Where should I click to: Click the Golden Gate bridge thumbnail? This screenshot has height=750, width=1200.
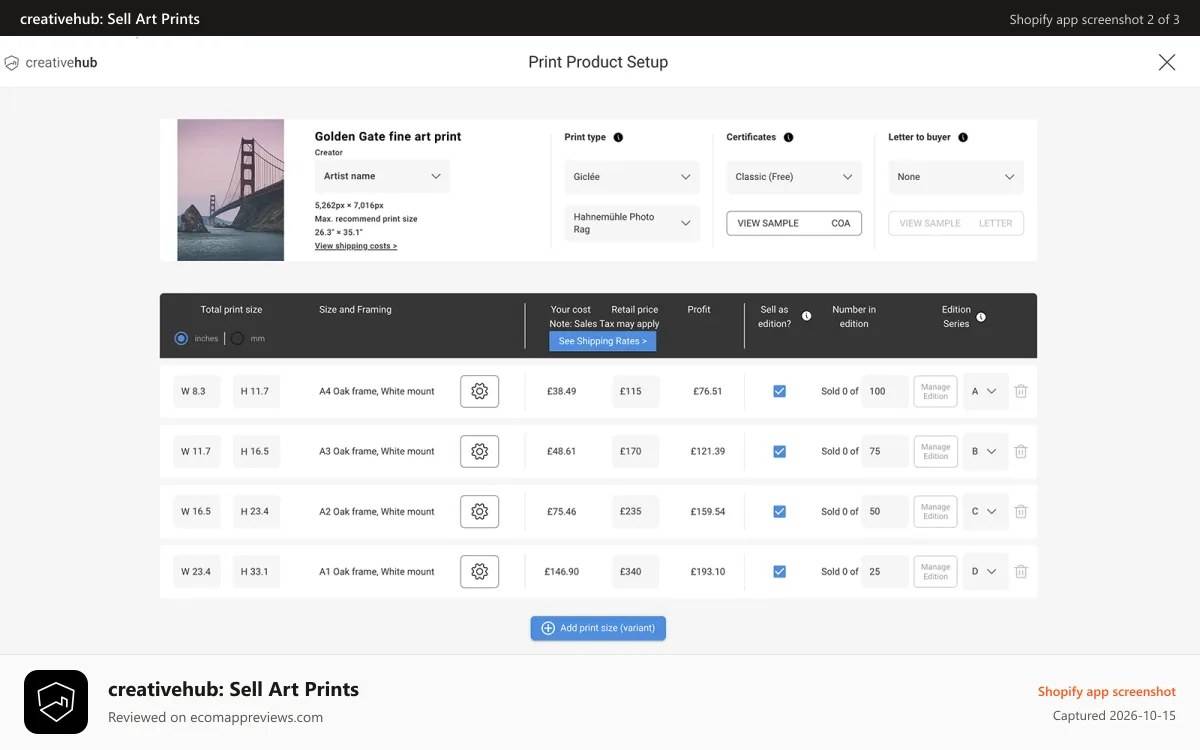click(231, 190)
